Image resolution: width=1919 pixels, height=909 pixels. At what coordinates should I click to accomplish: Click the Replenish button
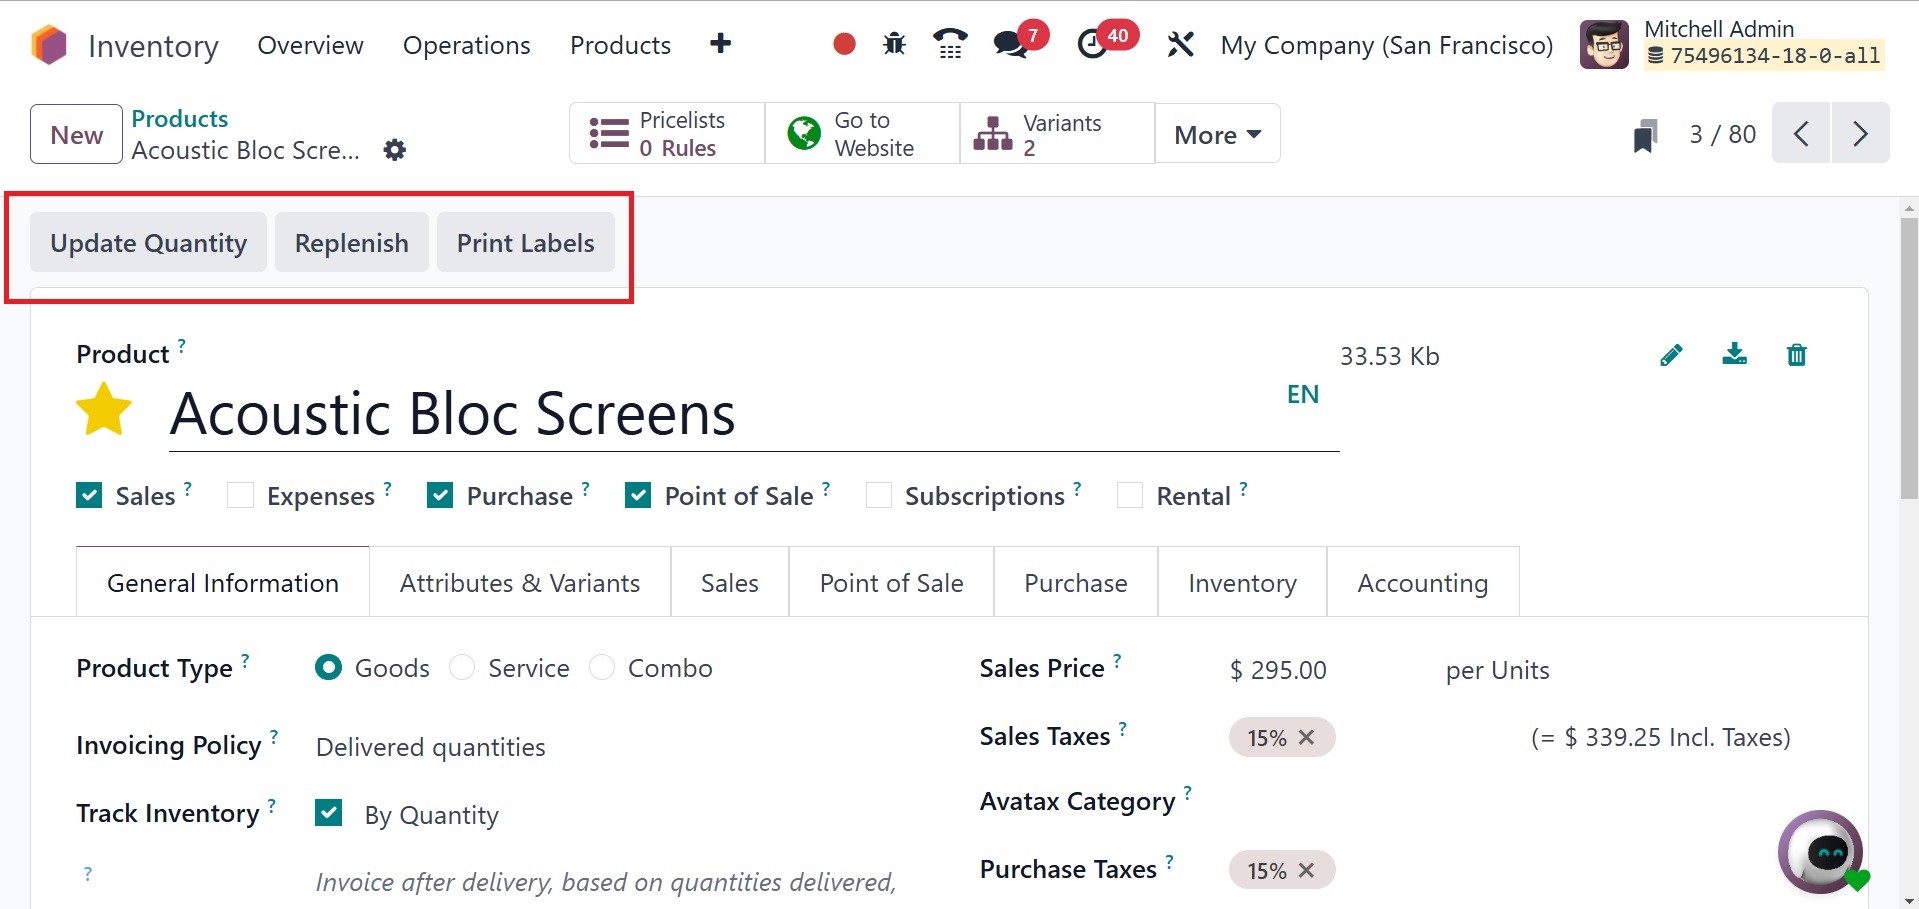(352, 243)
